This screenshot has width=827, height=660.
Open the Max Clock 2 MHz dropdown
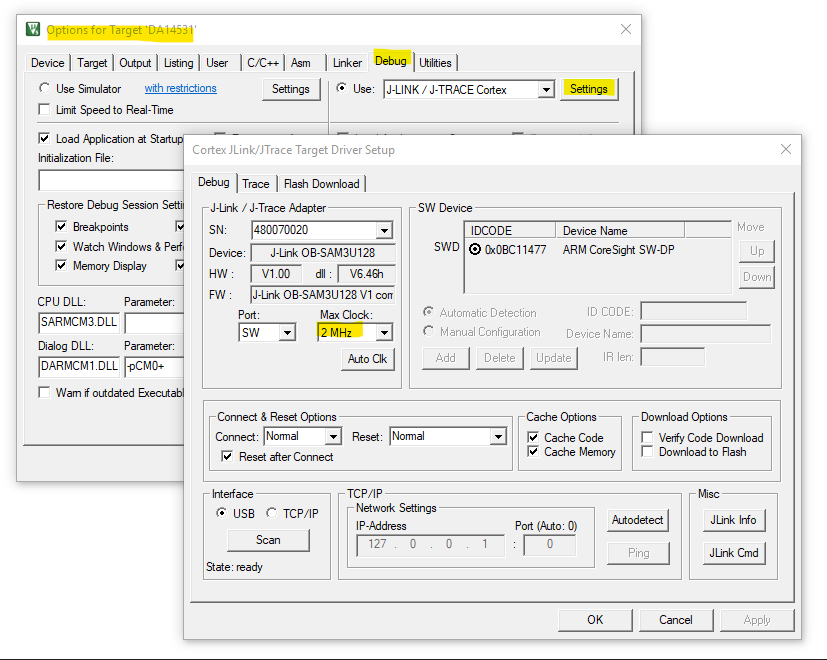(384, 333)
